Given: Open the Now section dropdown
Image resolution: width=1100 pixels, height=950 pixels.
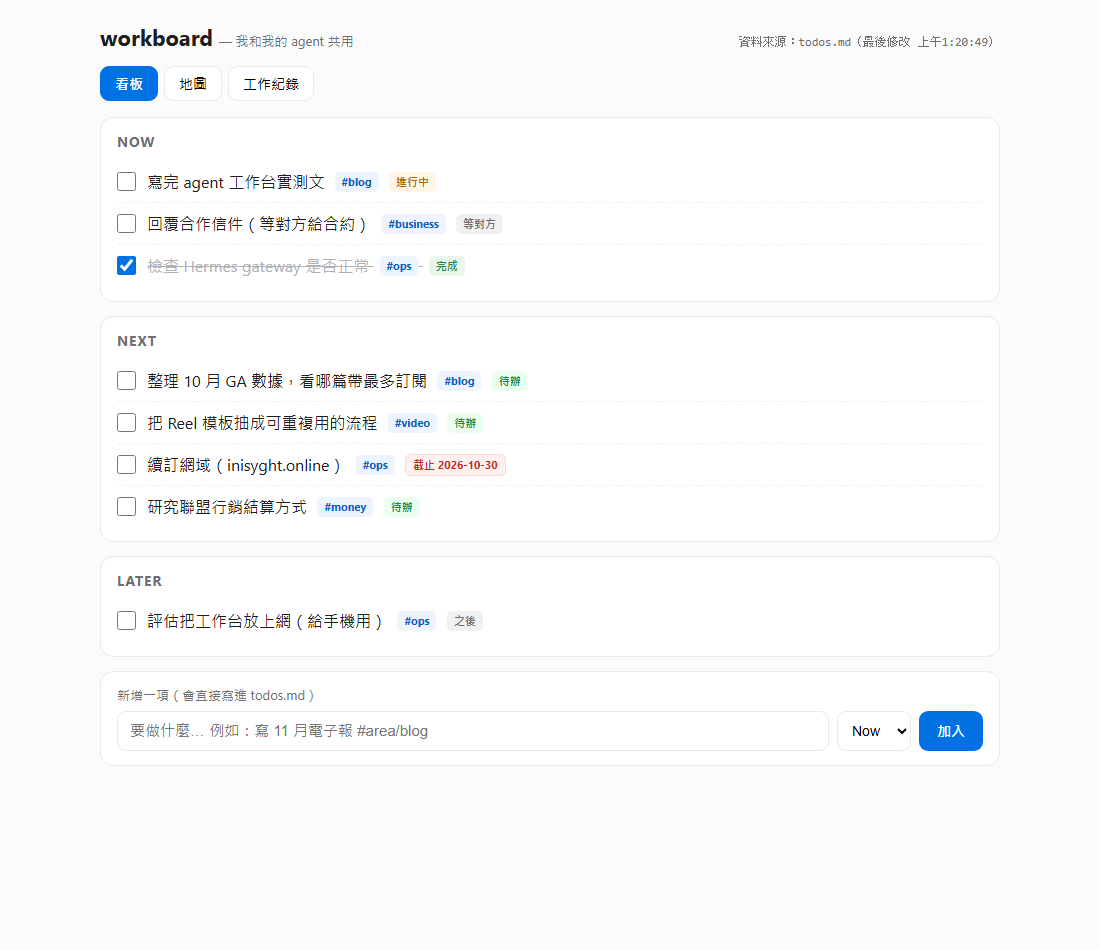Looking at the screenshot, I should pos(873,731).
